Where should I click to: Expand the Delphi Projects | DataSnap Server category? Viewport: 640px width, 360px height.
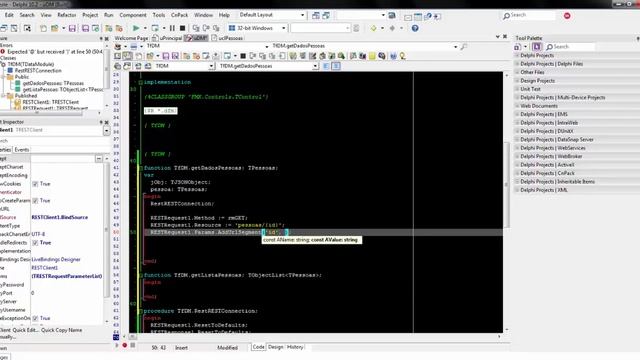tap(517, 140)
